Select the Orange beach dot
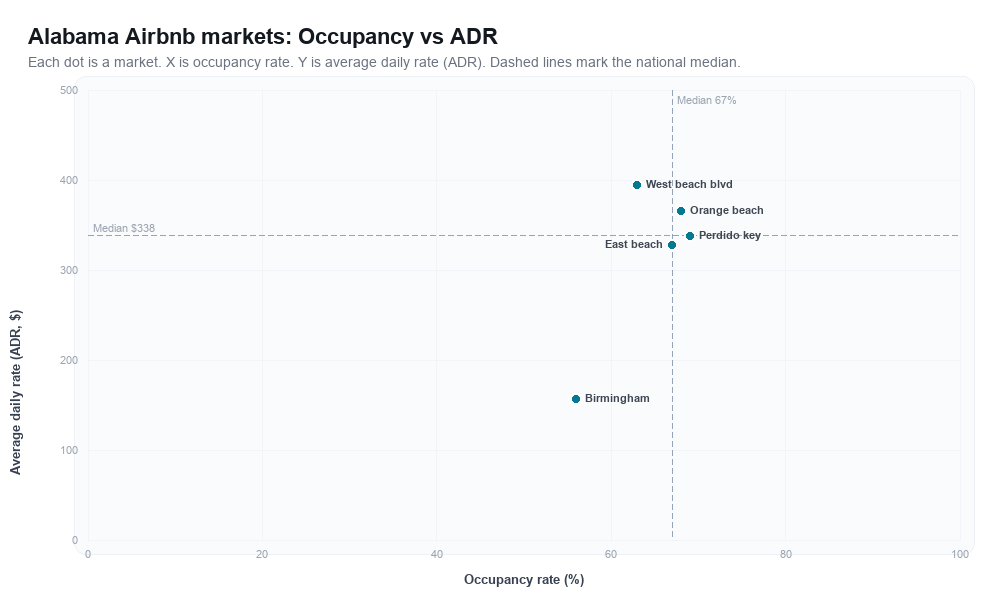The width and height of the screenshot is (1000, 600). tap(680, 211)
